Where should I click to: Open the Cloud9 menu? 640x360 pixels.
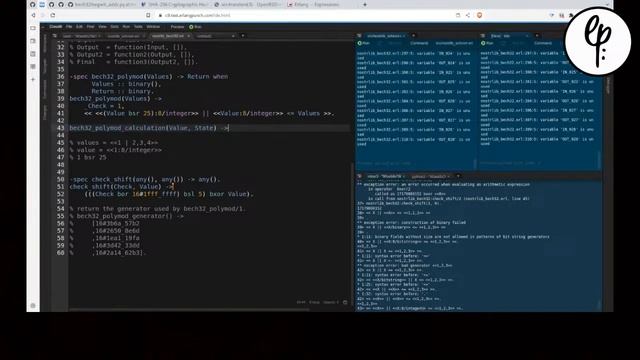pos(56,27)
